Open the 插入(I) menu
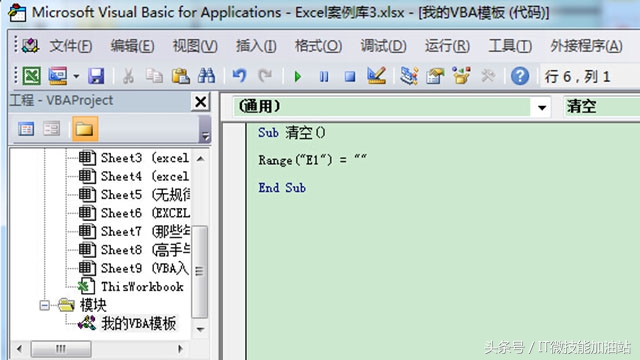 (256, 46)
